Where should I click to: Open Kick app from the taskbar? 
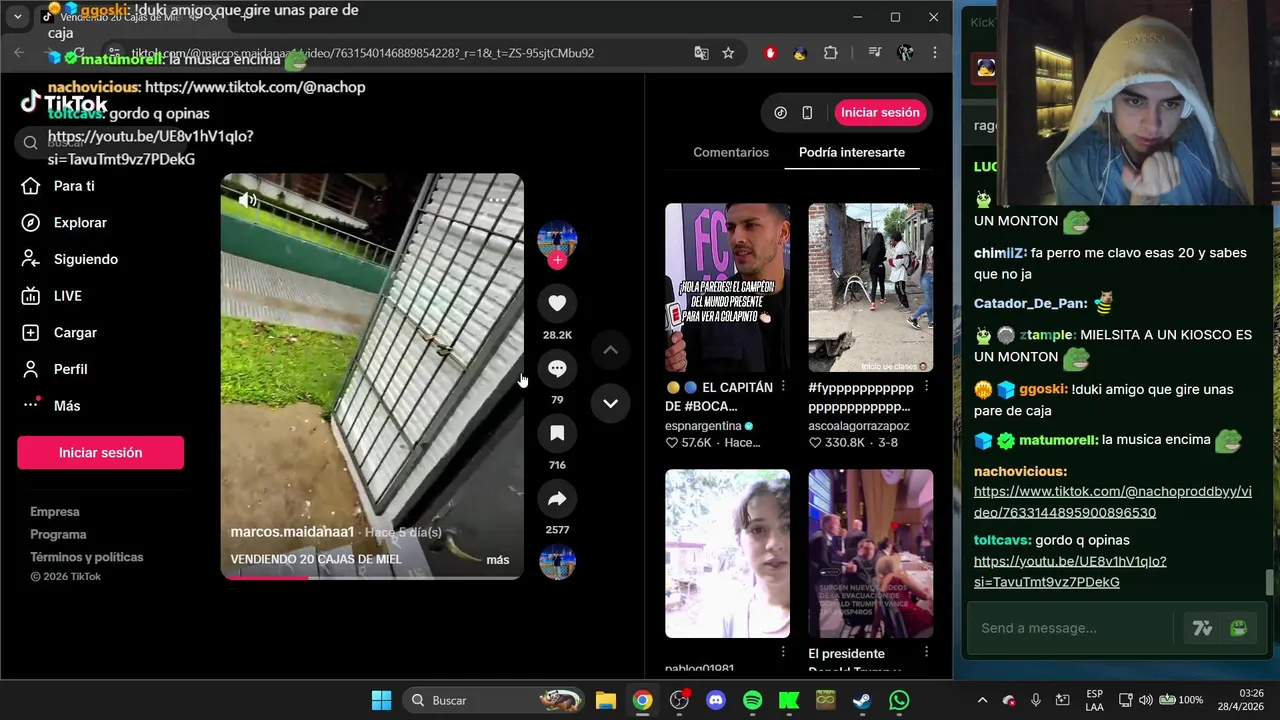(x=789, y=700)
